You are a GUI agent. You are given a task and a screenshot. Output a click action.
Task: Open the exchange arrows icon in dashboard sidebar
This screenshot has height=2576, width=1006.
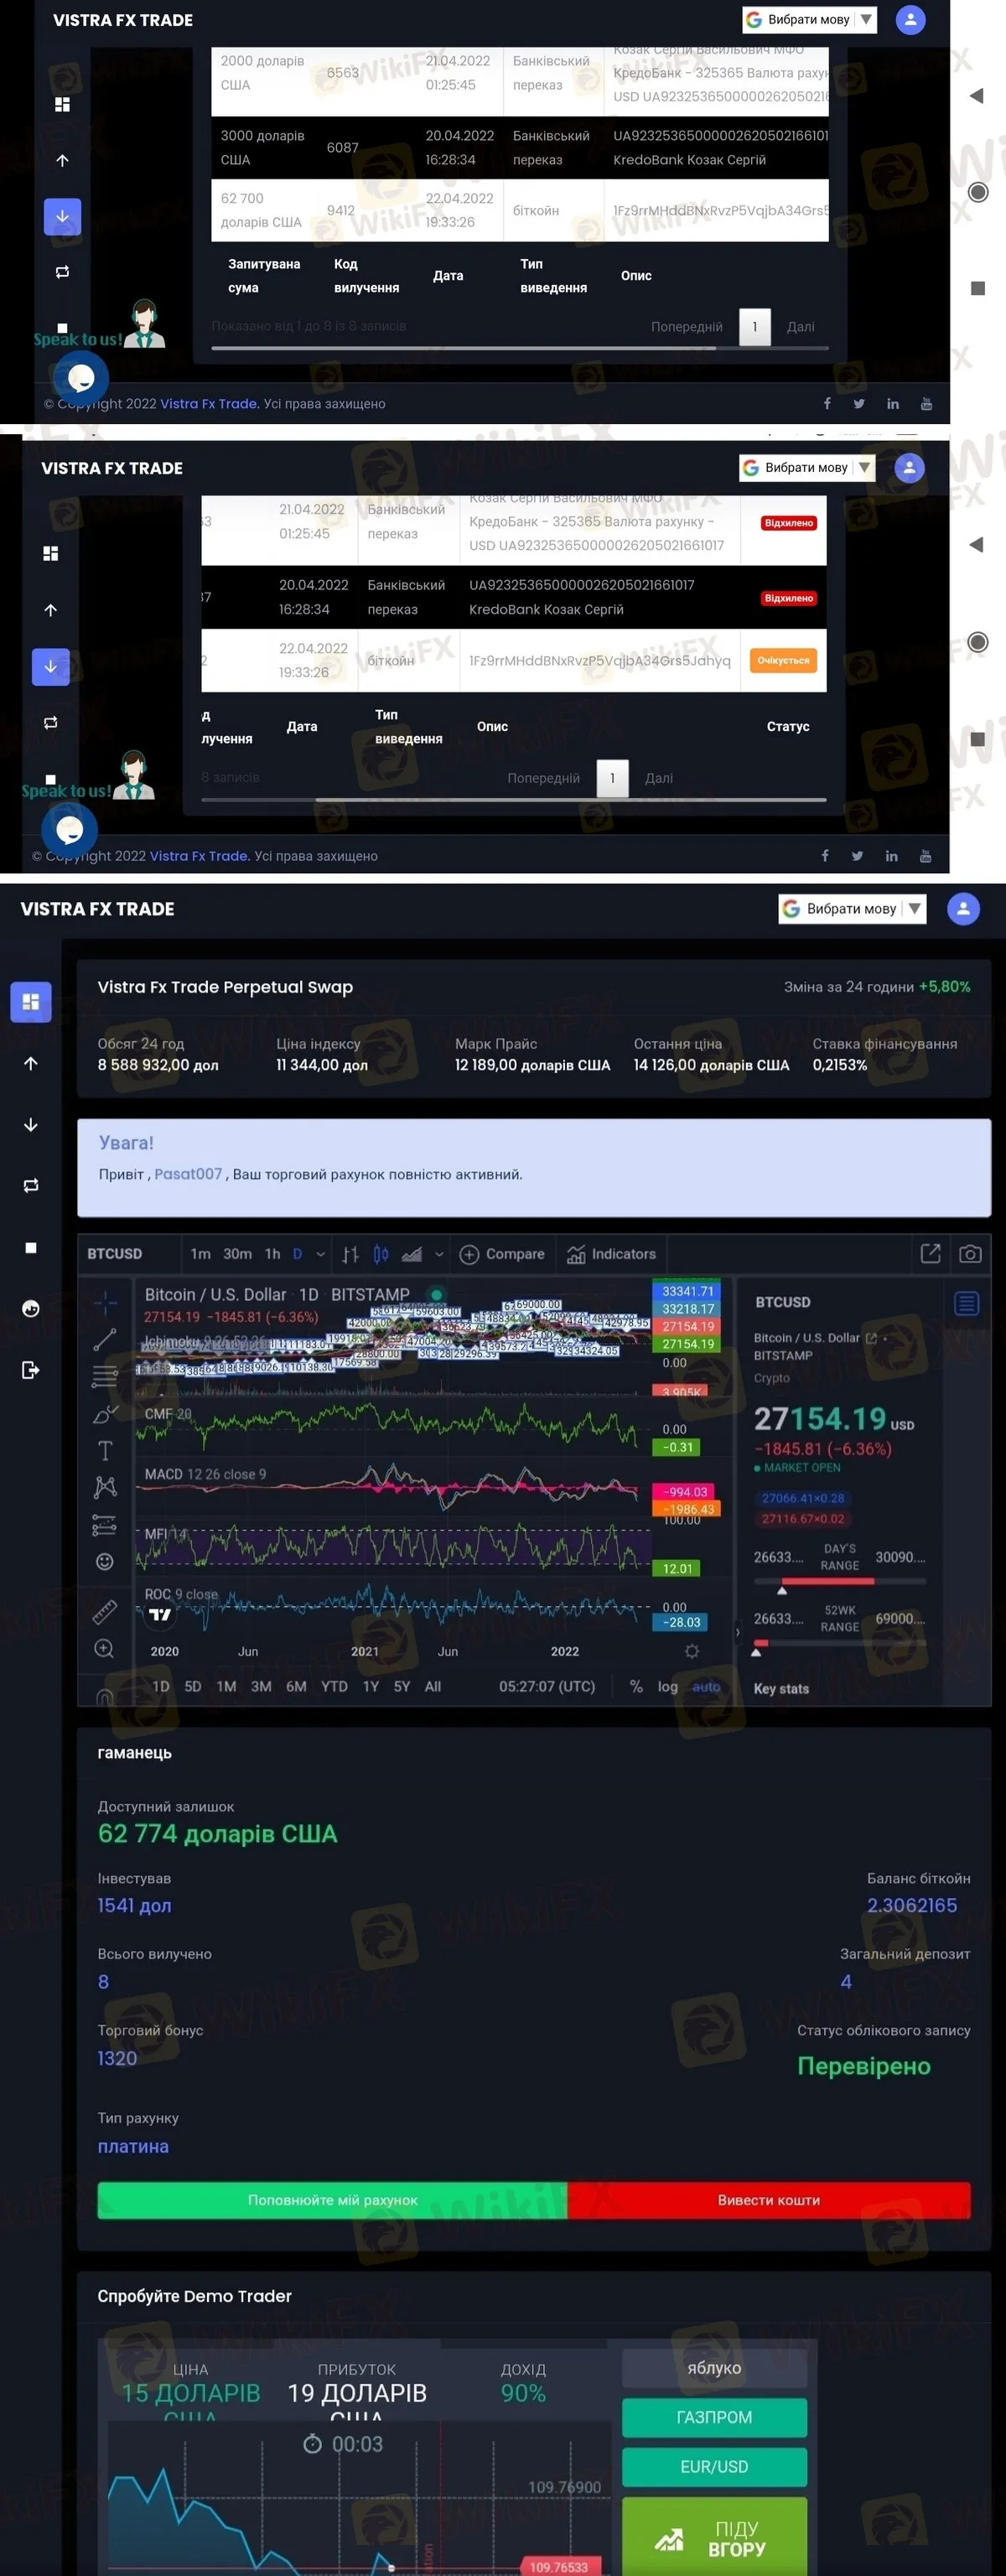31,1185
